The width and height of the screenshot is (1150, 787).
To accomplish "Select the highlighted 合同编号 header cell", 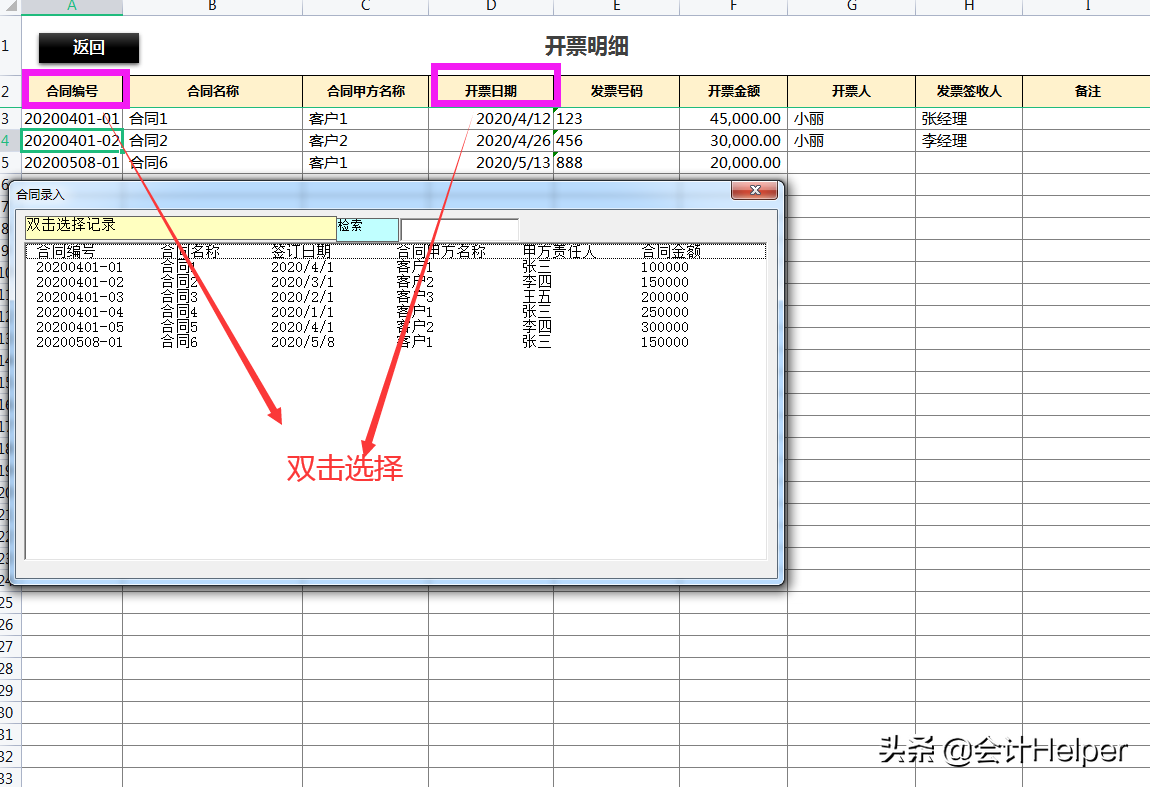I will [x=73, y=91].
